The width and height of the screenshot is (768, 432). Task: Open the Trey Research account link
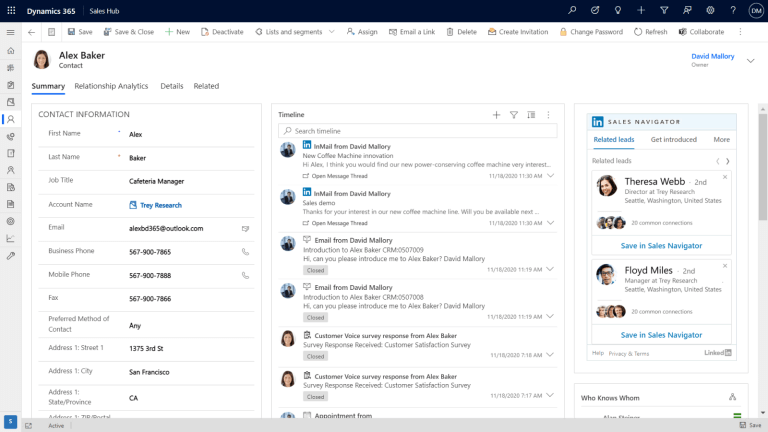tap(160, 205)
